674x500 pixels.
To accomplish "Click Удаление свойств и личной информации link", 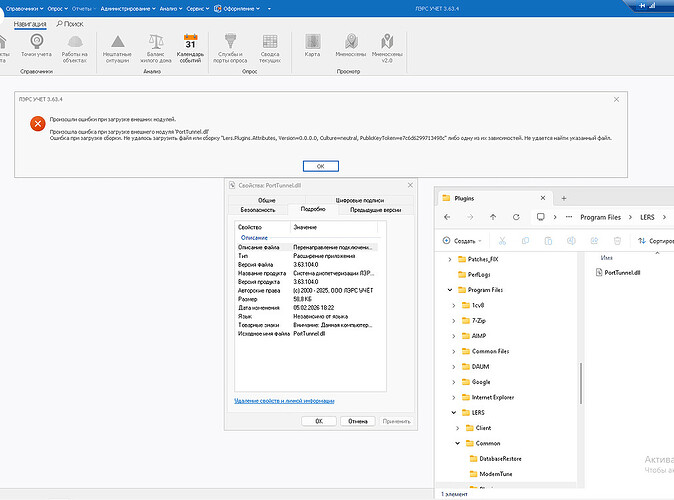I will pyautogui.click(x=285, y=400).
